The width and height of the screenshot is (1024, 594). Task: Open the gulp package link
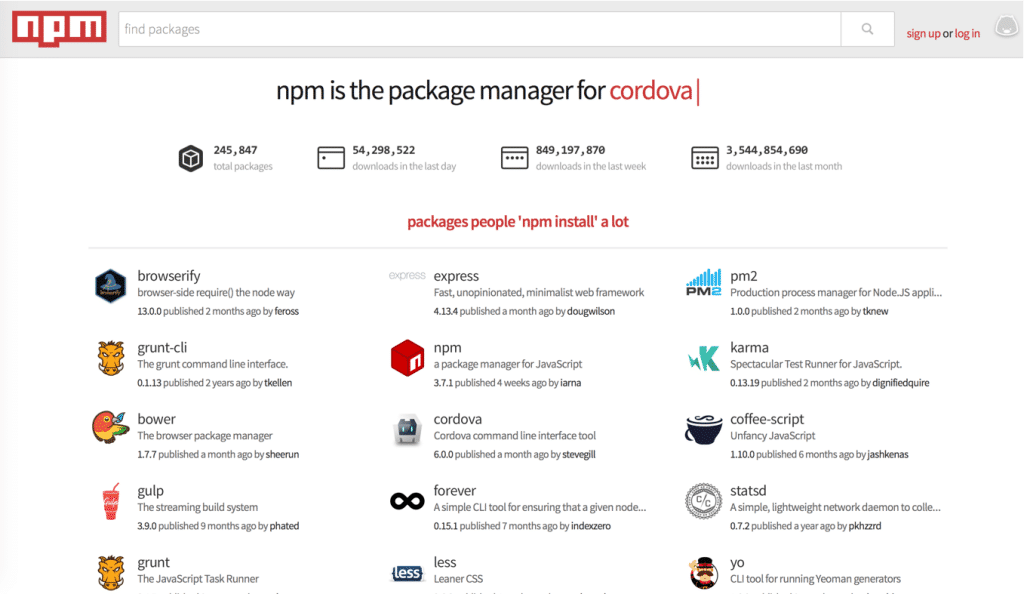click(x=150, y=490)
